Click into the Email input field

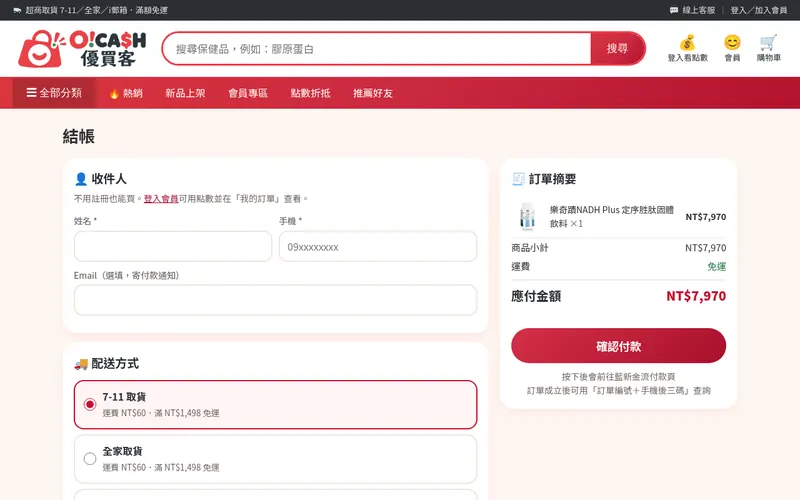tap(276, 300)
